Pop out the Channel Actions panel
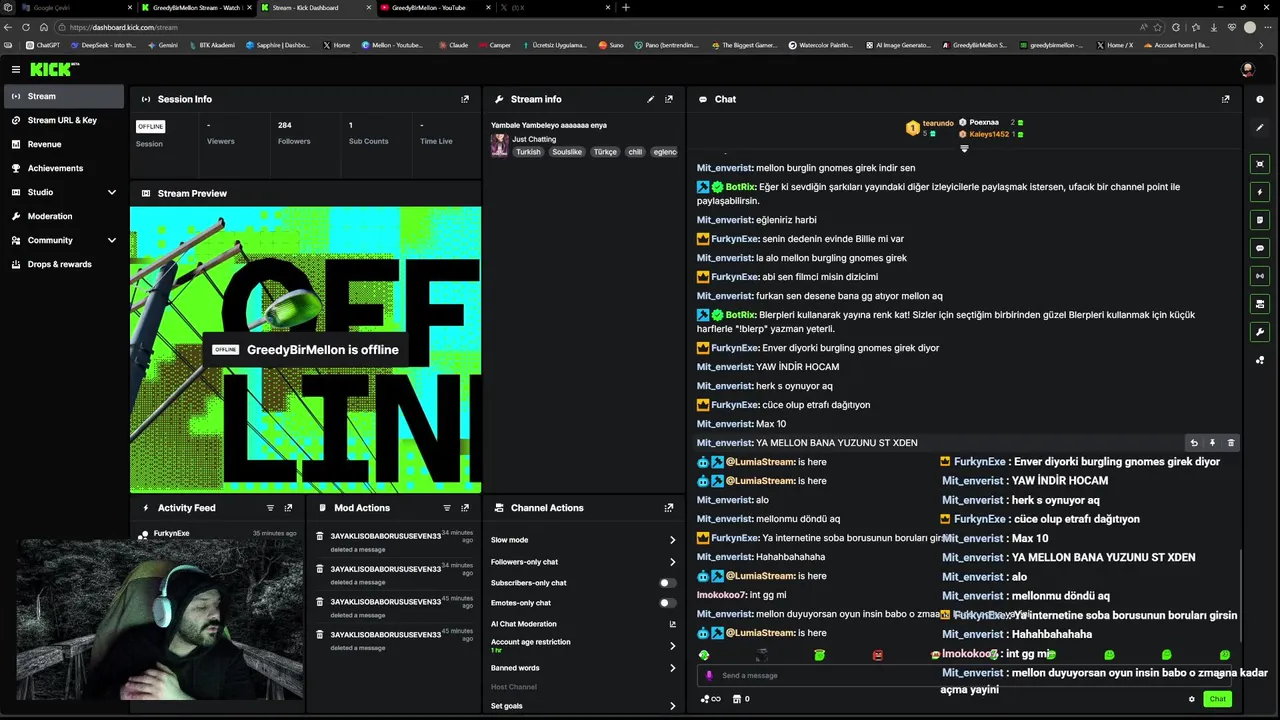The width and height of the screenshot is (1280, 720). [669, 508]
